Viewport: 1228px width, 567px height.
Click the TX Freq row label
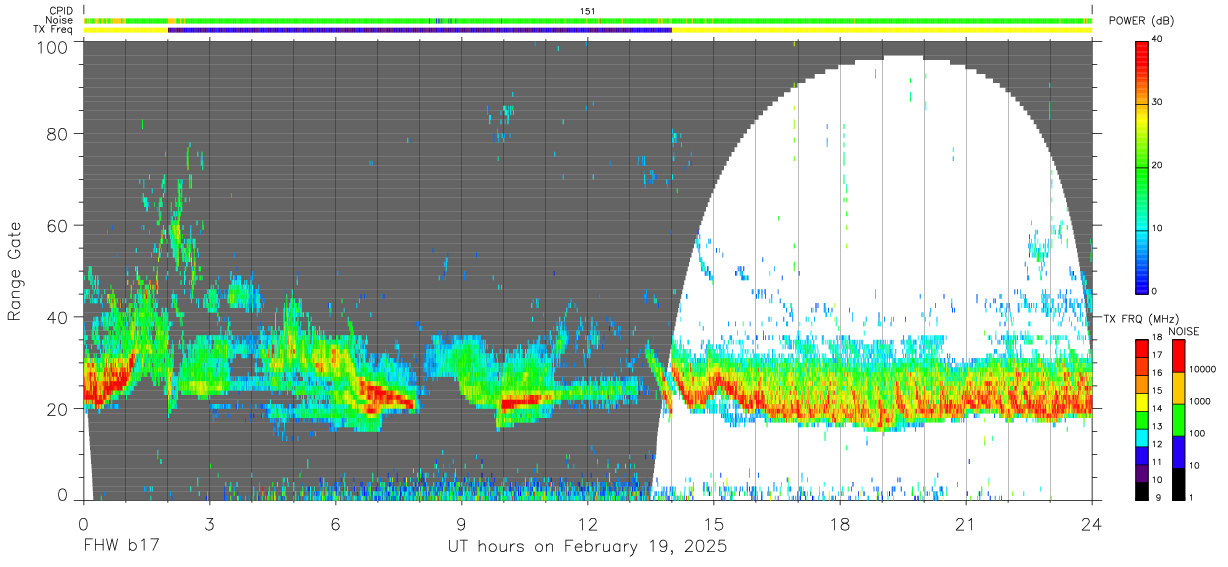pyautogui.click(x=53, y=30)
